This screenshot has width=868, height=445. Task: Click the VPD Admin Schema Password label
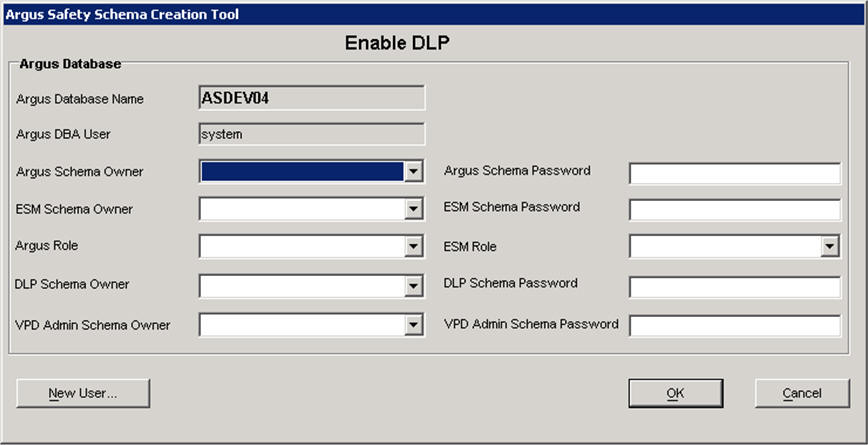[531, 324]
